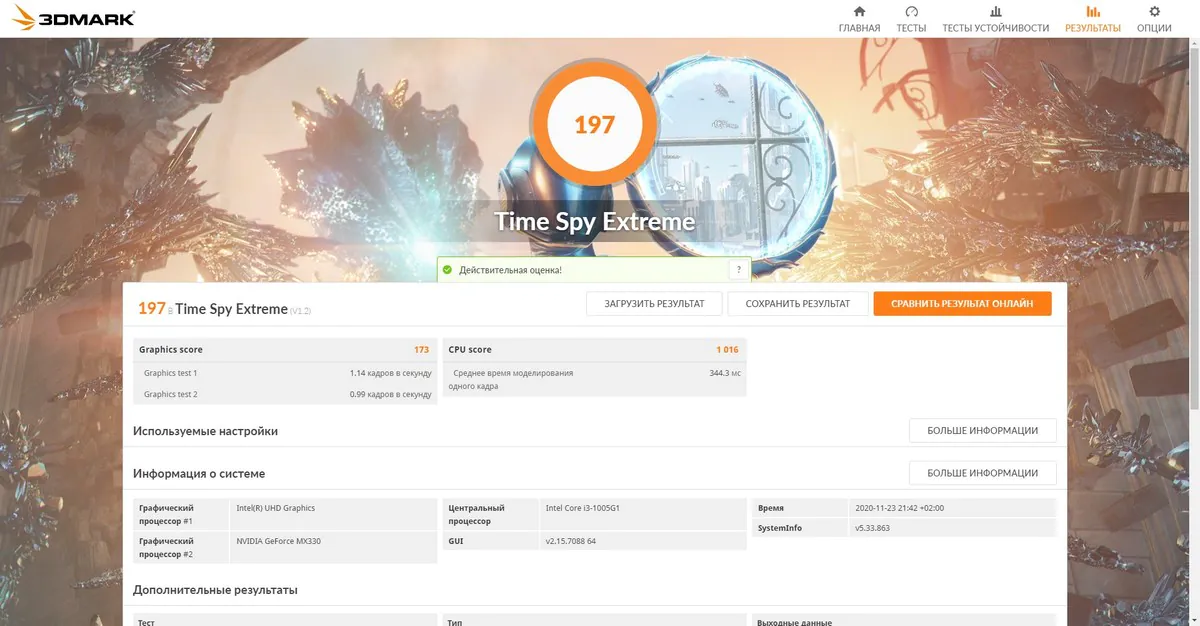Viewport: 1200px width, 626px height.
Task: Click the options gear icon
Action: click(x=1154, y=12)
